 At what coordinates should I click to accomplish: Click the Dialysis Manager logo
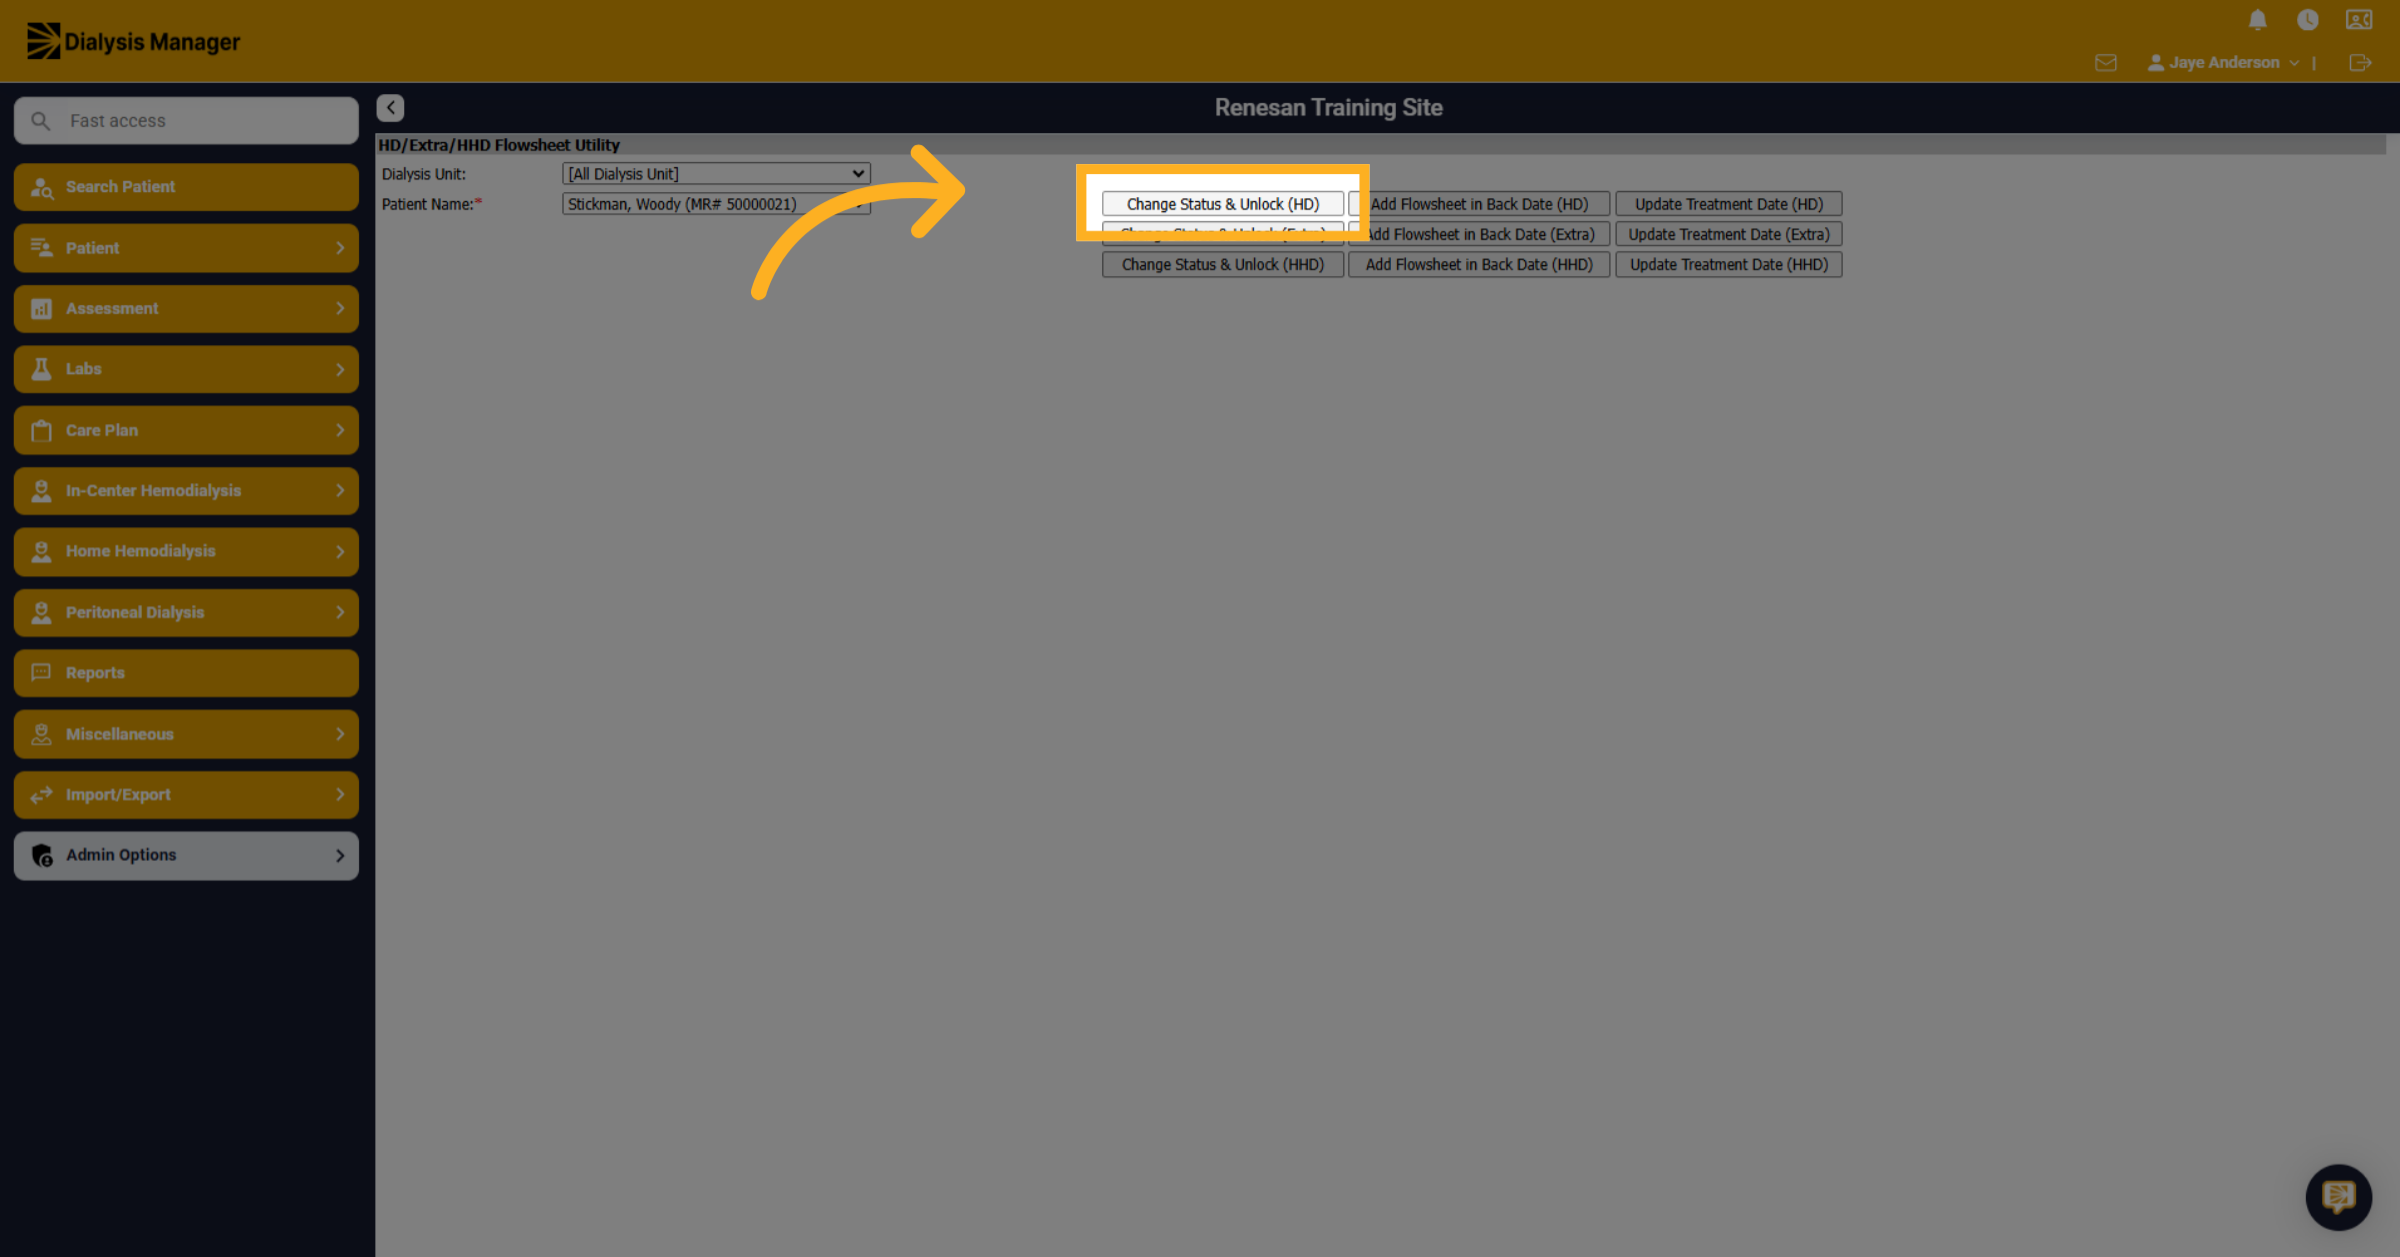point(133,41)
